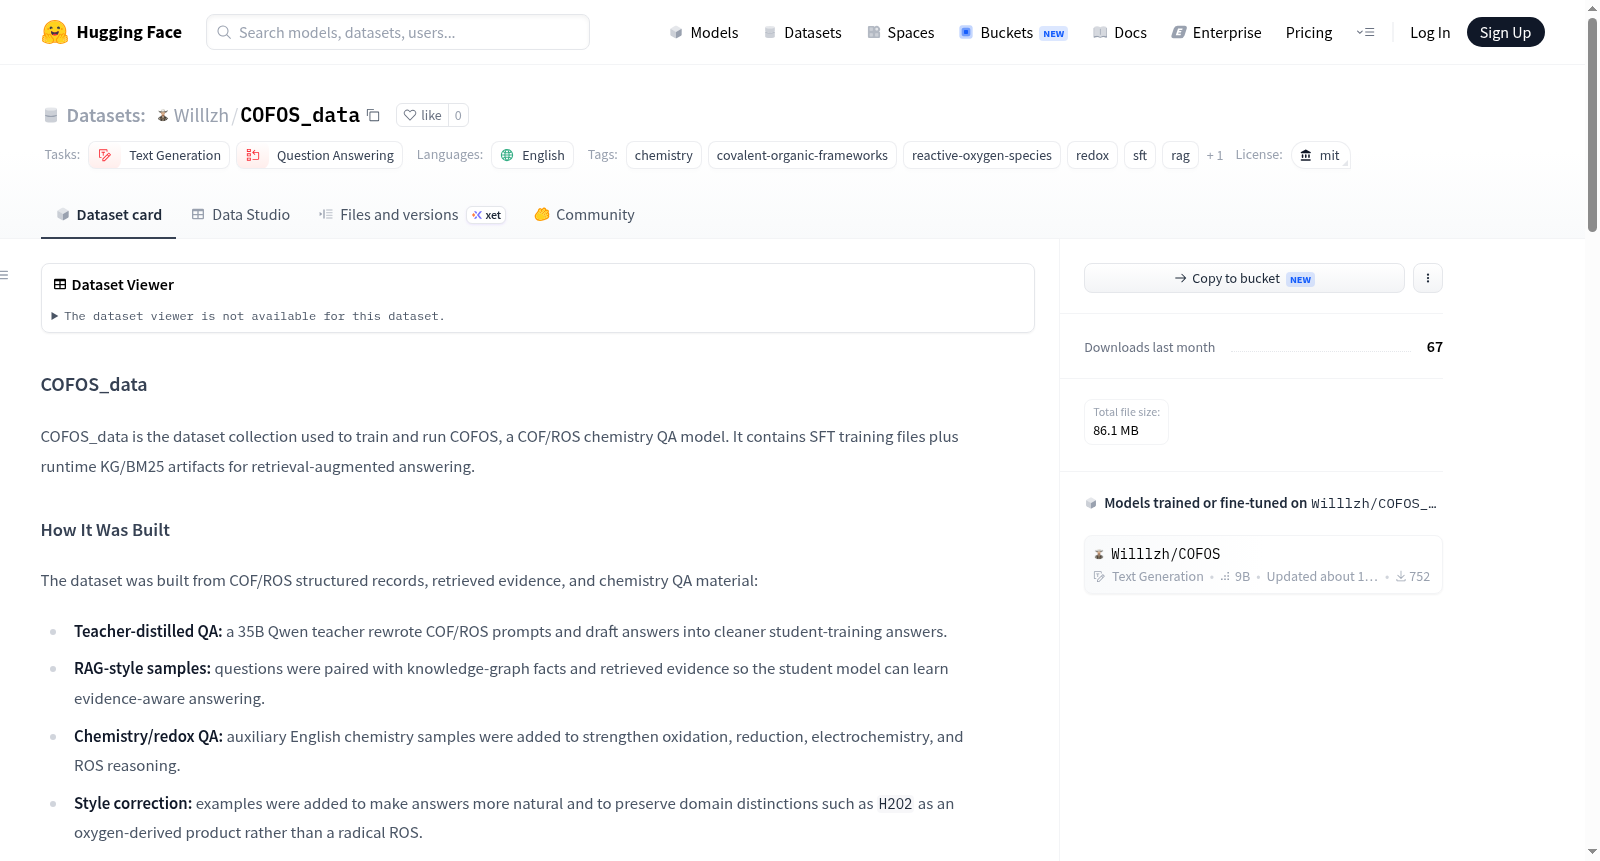Open the Pricing page

coord(1309,32)
